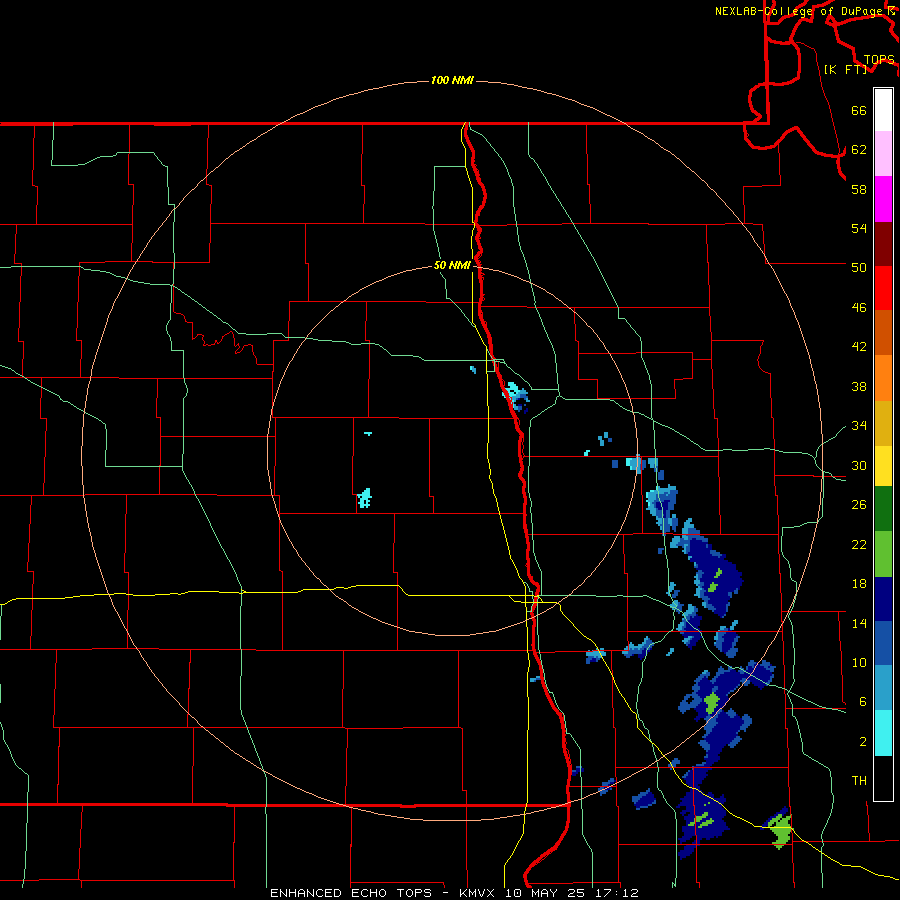Click the "NEXLAB-College of DuPage" credit text
The width and height of the screenshot is (900, 900).
click(797, 11)
